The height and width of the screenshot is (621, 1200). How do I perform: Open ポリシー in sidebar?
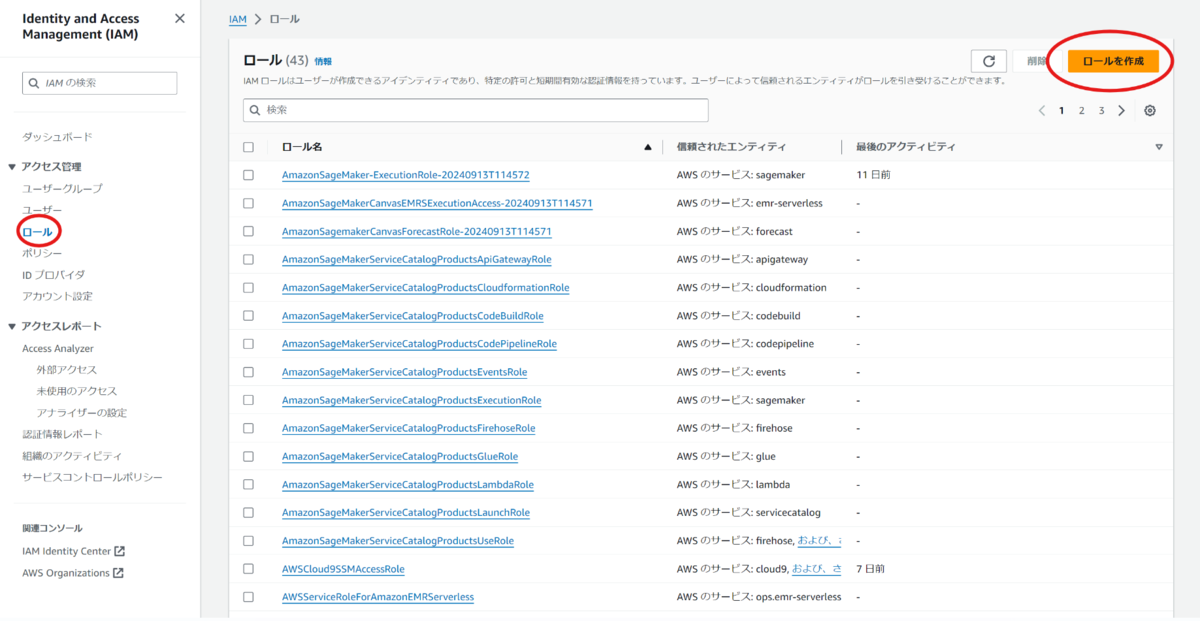tap(42, 253)
